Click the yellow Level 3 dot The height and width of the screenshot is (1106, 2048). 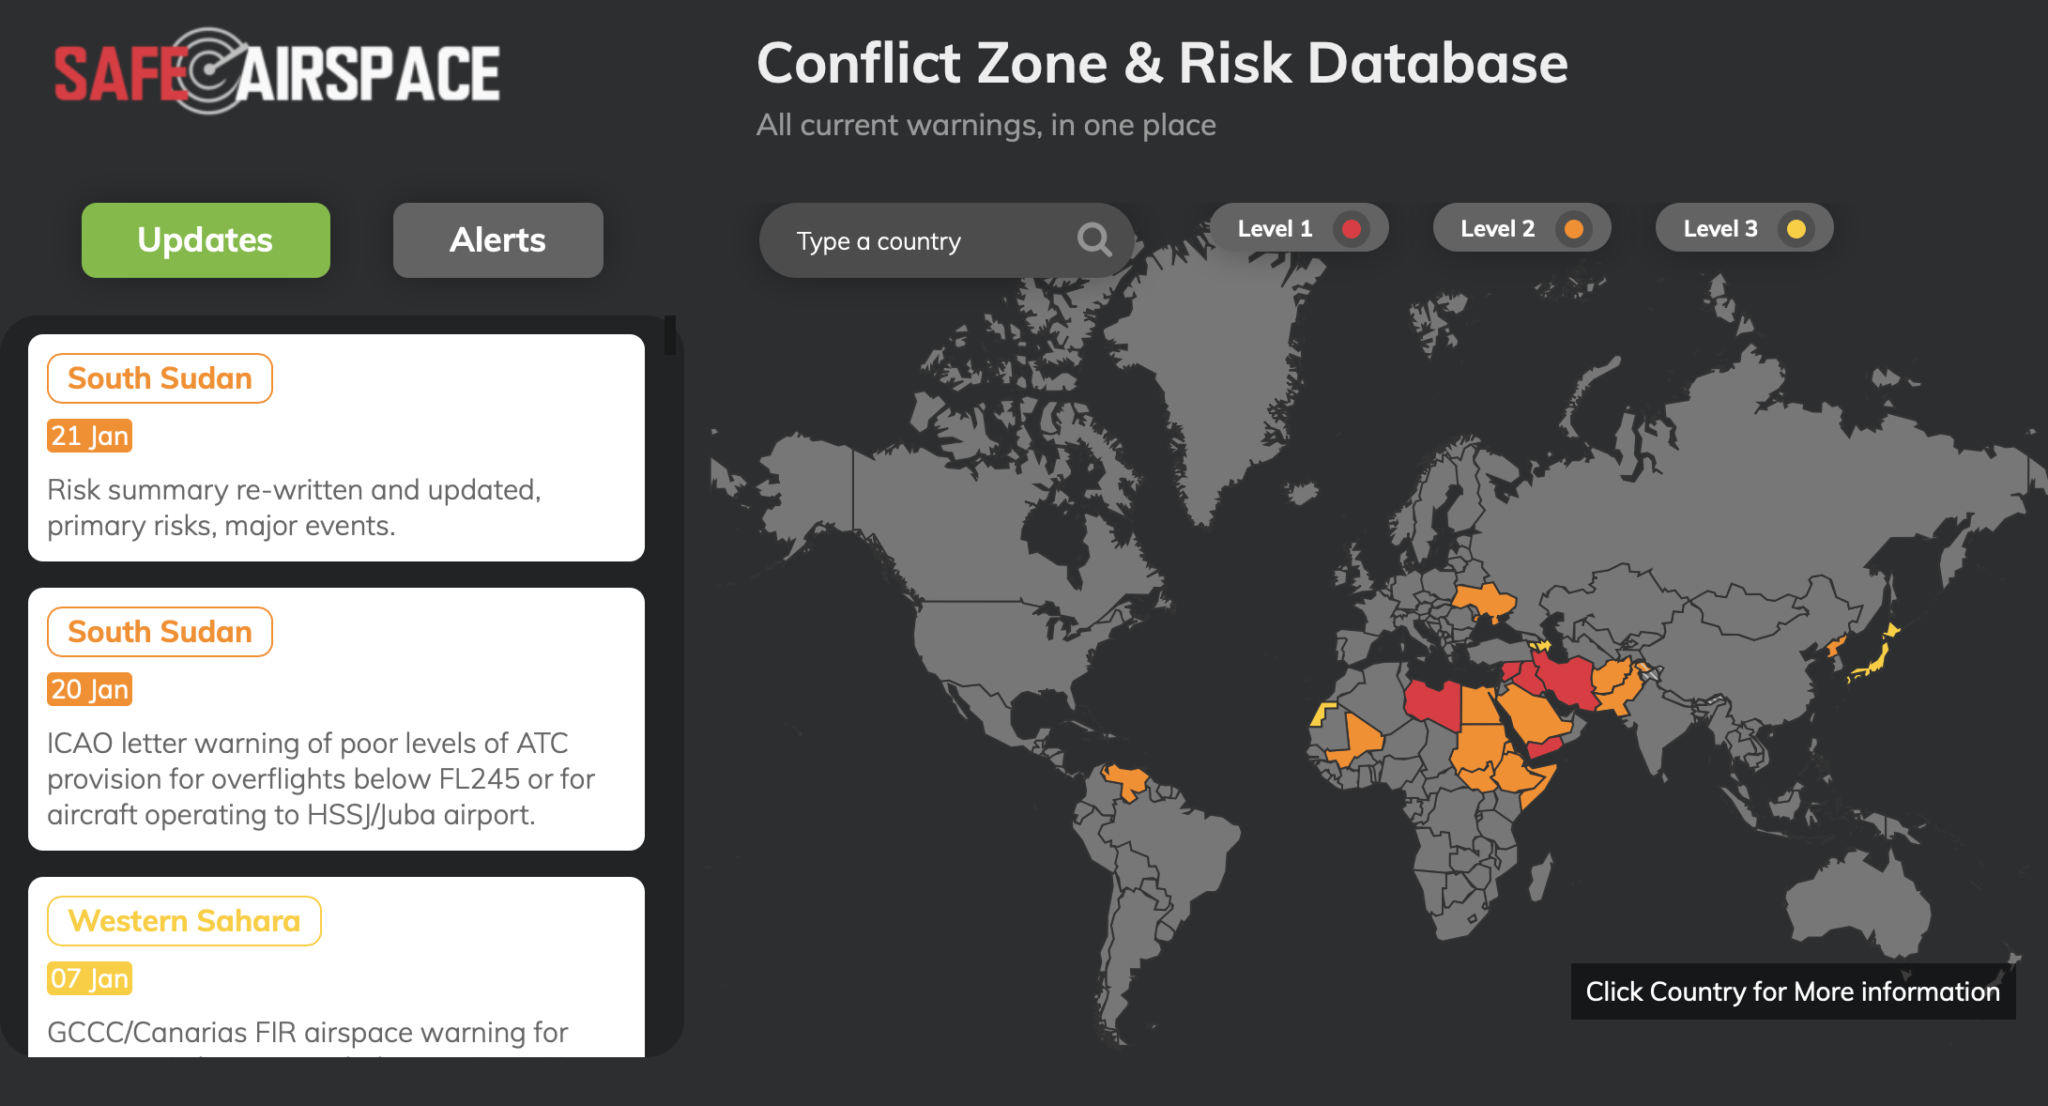(1796, 229)
